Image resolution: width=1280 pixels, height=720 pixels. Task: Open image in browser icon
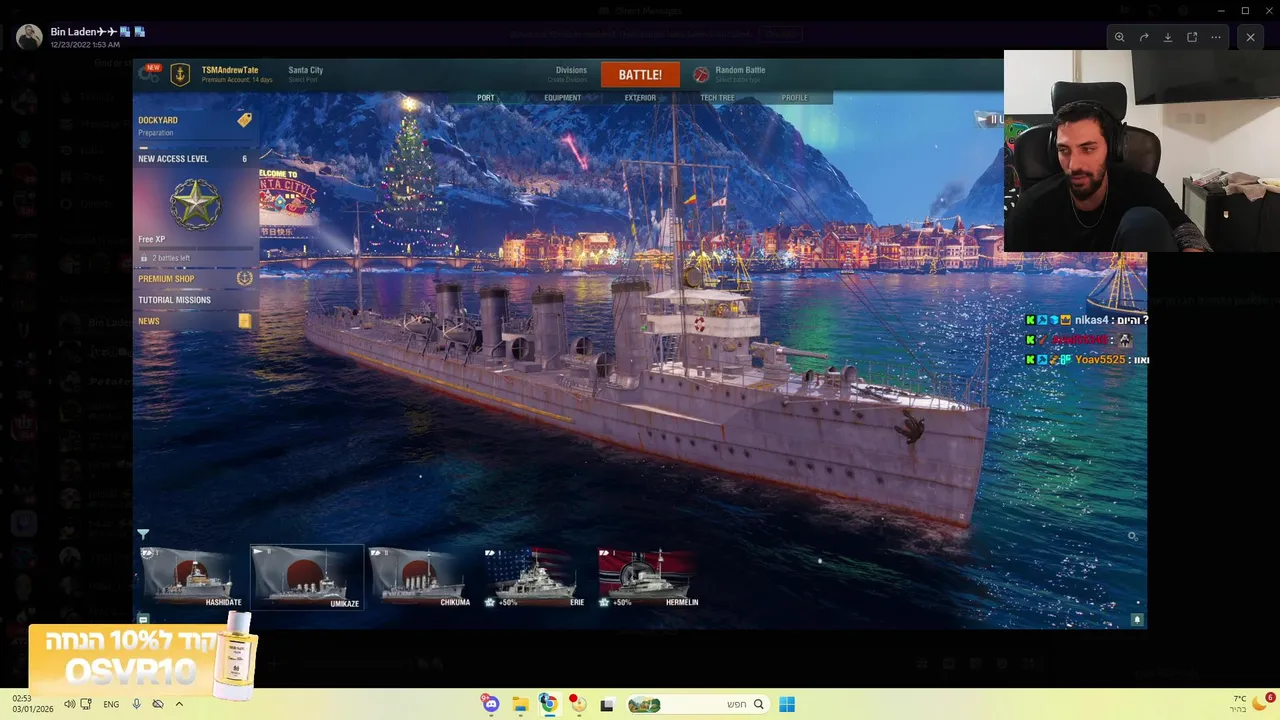coord(1192,37)
